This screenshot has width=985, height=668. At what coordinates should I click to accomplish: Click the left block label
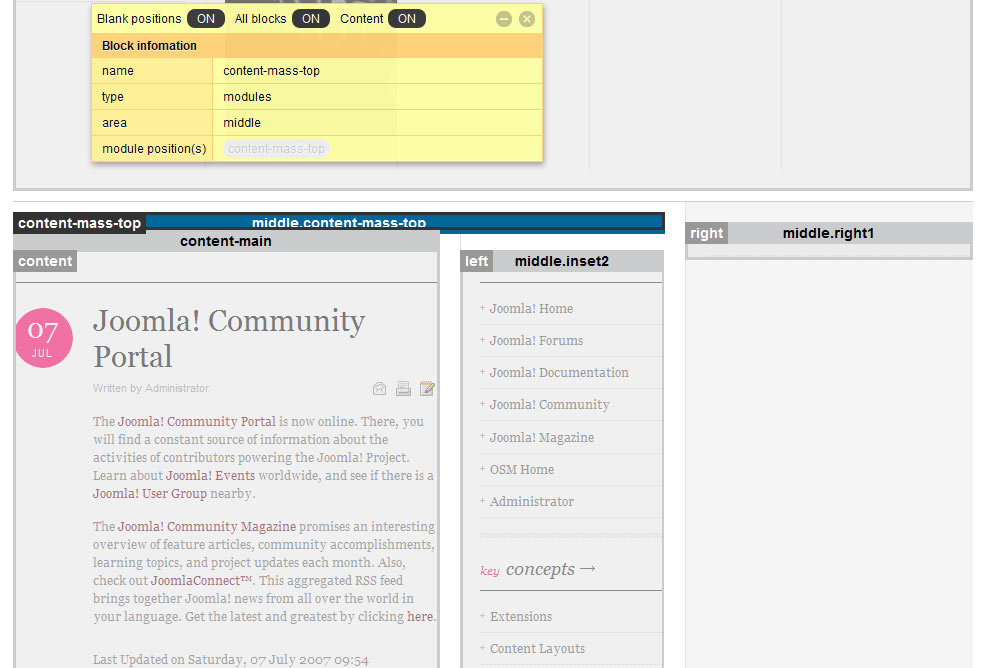click(x=477, y=261)
